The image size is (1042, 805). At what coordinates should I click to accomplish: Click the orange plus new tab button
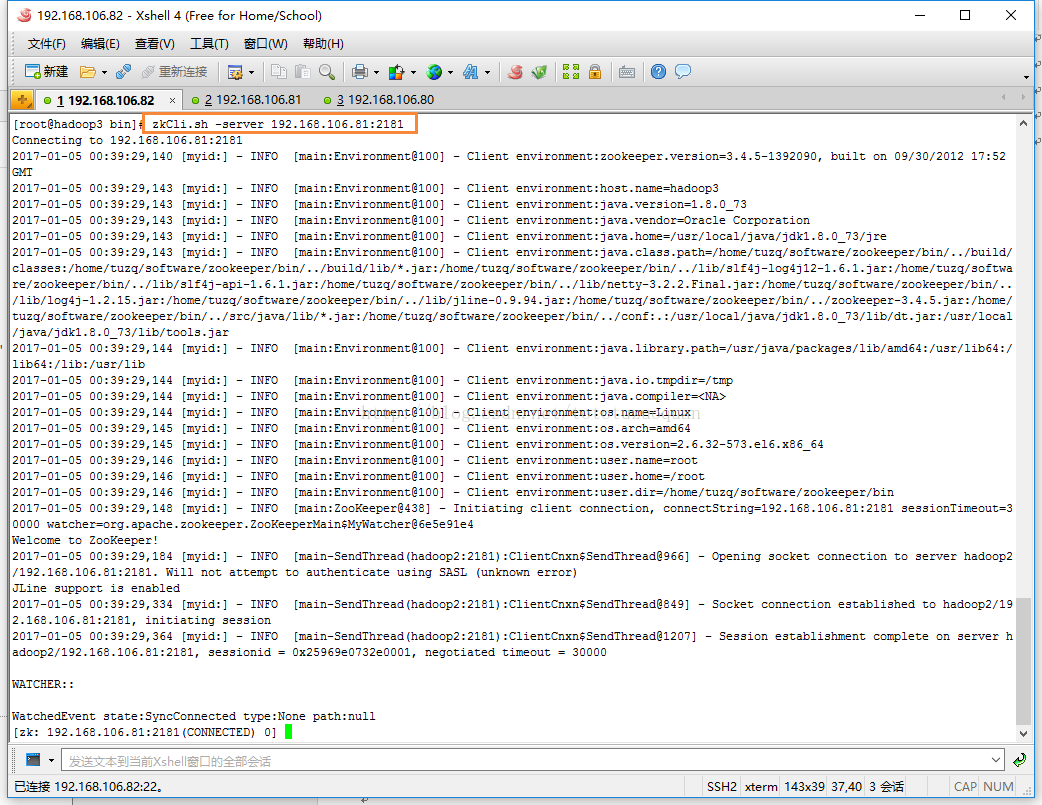coord(22,100)
